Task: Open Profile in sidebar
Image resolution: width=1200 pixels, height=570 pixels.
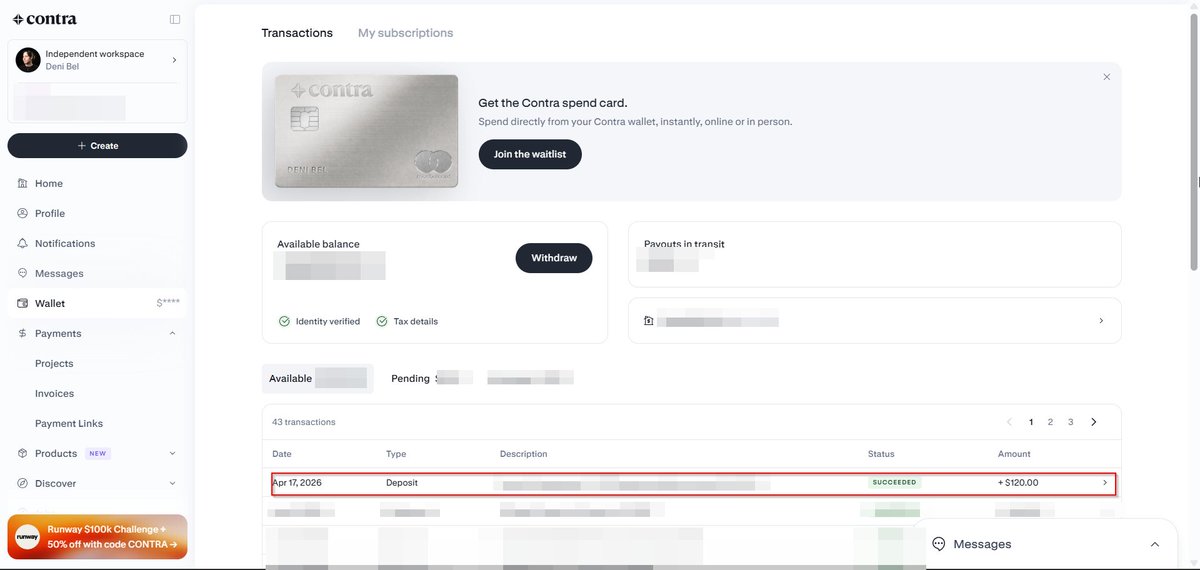Action: [x=50, y=213]
